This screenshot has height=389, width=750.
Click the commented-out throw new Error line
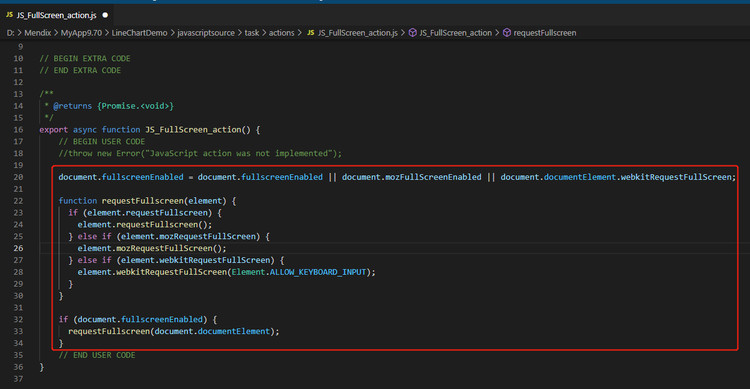(200, 154)
